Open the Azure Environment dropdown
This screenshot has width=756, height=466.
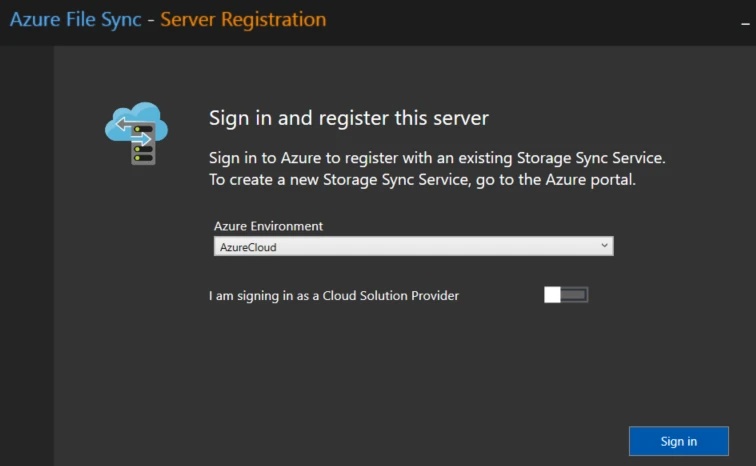[x=413, y=246]
